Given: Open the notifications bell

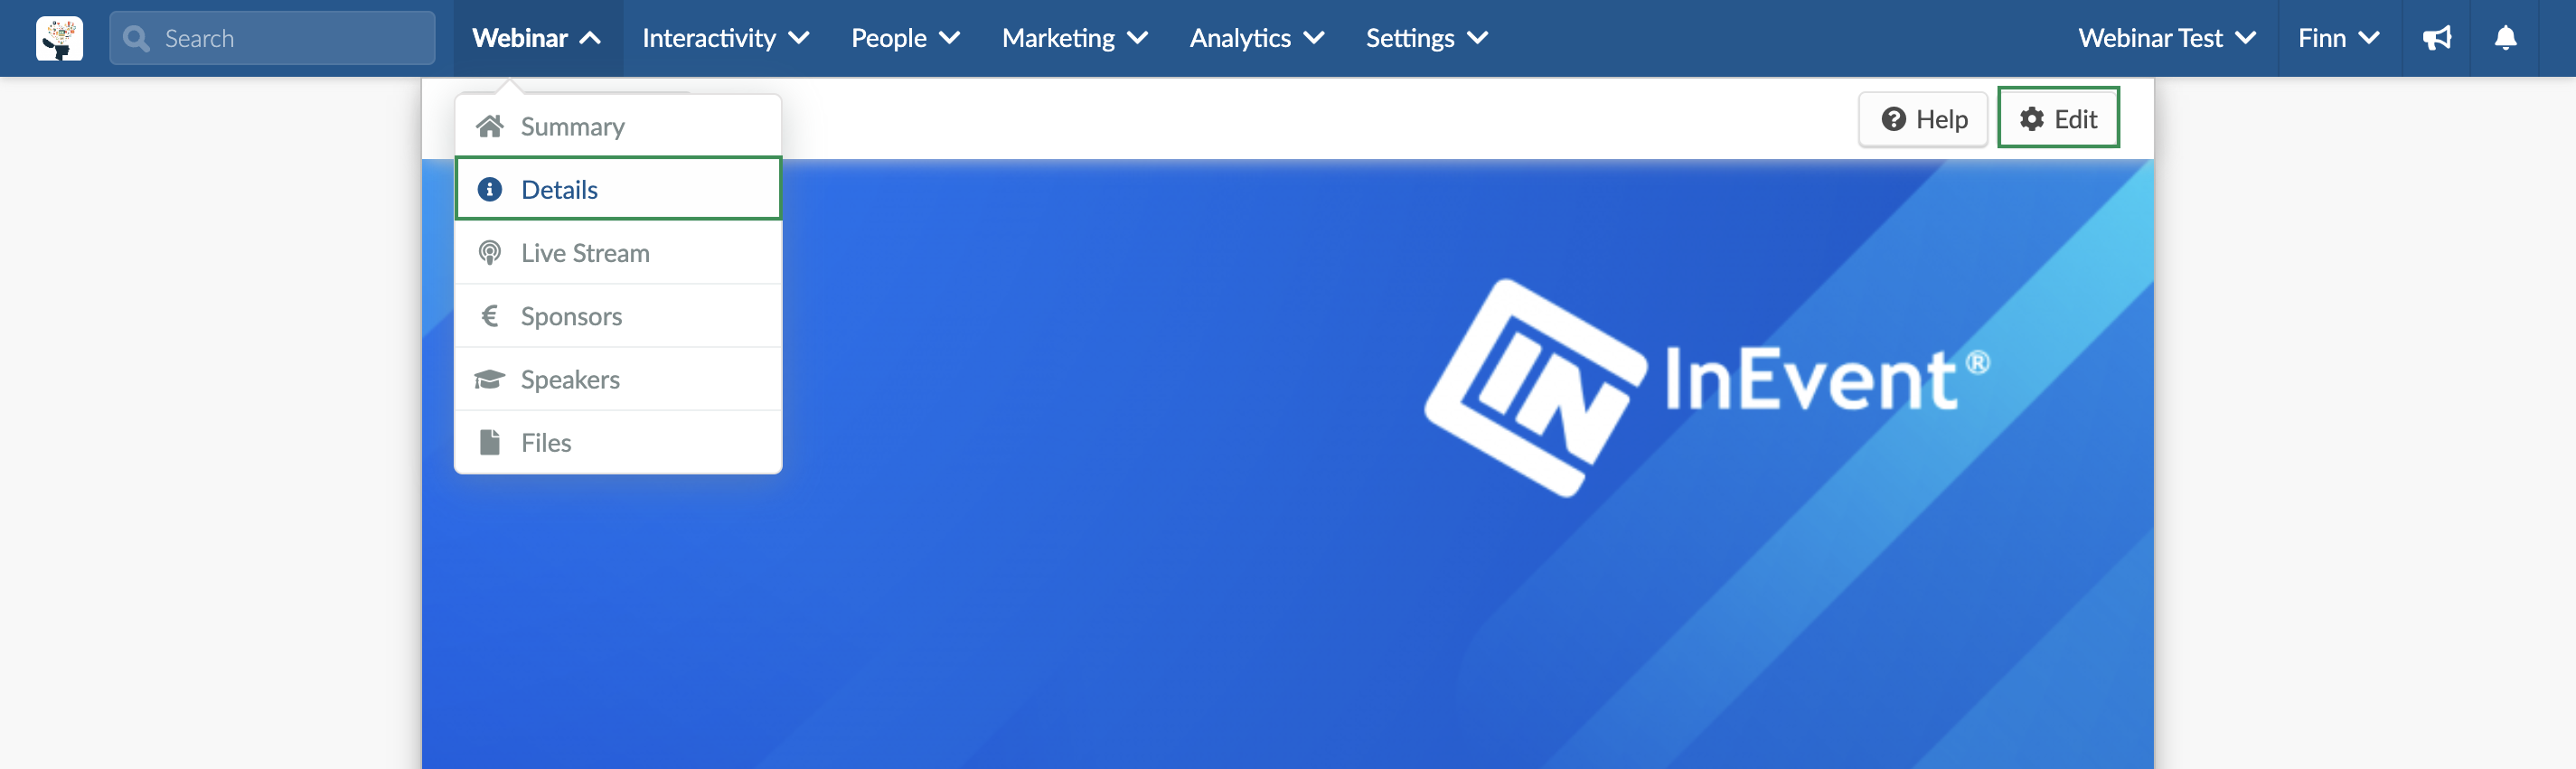Looking at the screenshot, I should (x=2505, y=38).
